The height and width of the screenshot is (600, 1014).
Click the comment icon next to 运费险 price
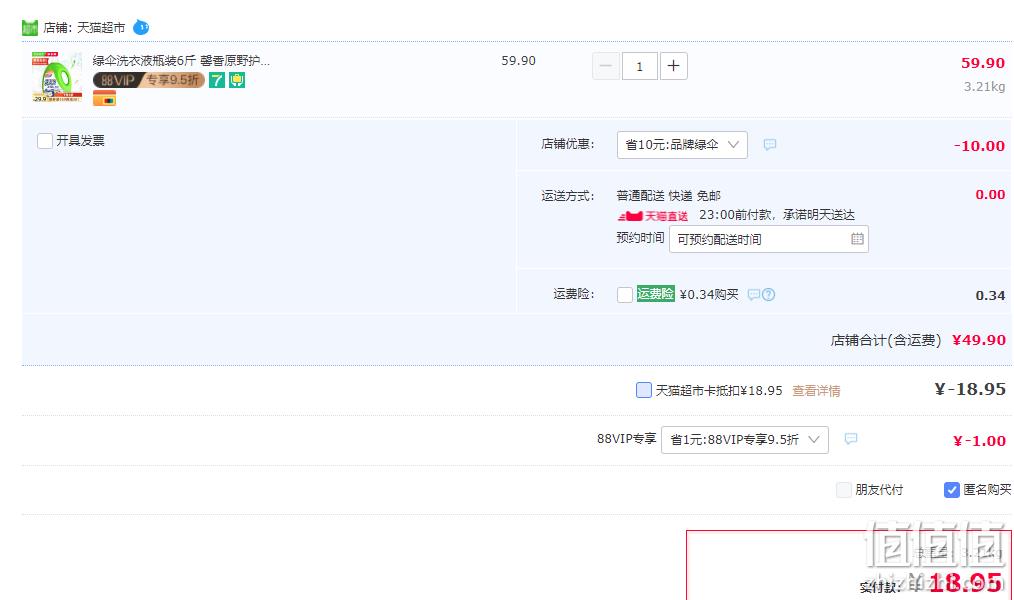(753, 295)
